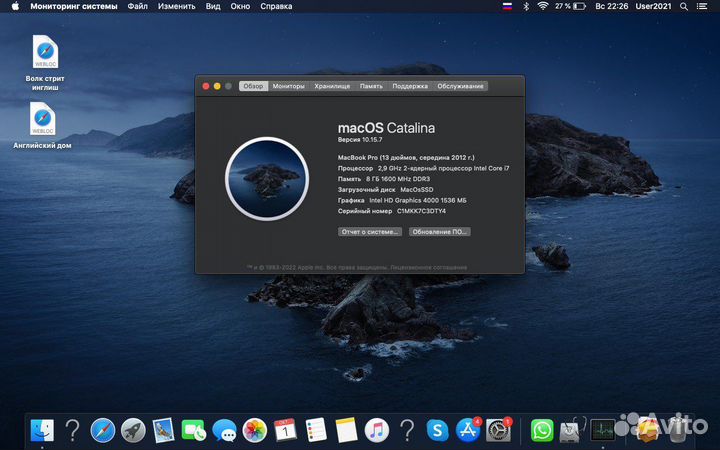Open the Wi-Fi status menu
720x450 pixels.
[x=543, y=6]
